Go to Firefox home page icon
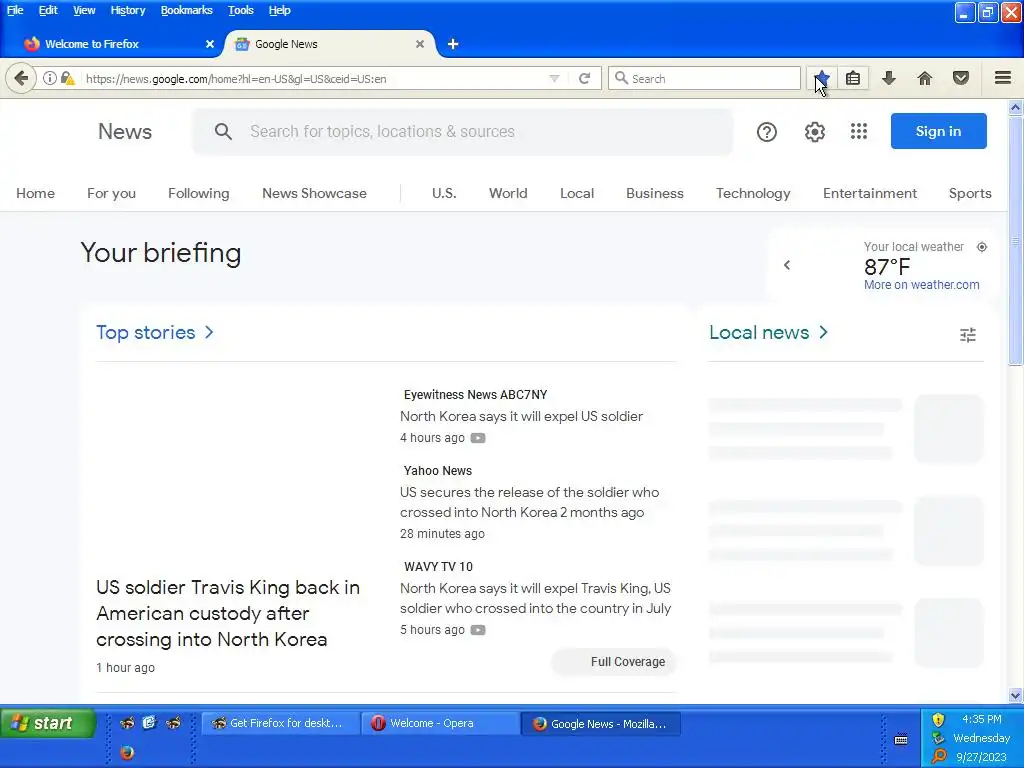The width and height of the screenshot is (1024, 768). [925, 78]
